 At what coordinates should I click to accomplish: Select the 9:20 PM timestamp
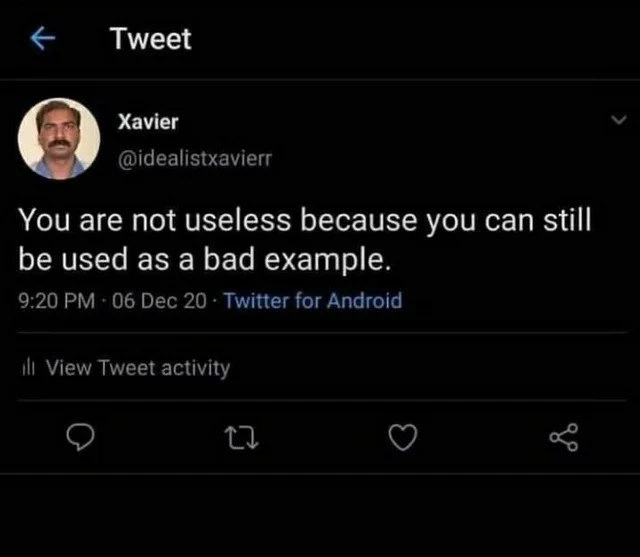(x=57, y=301)
